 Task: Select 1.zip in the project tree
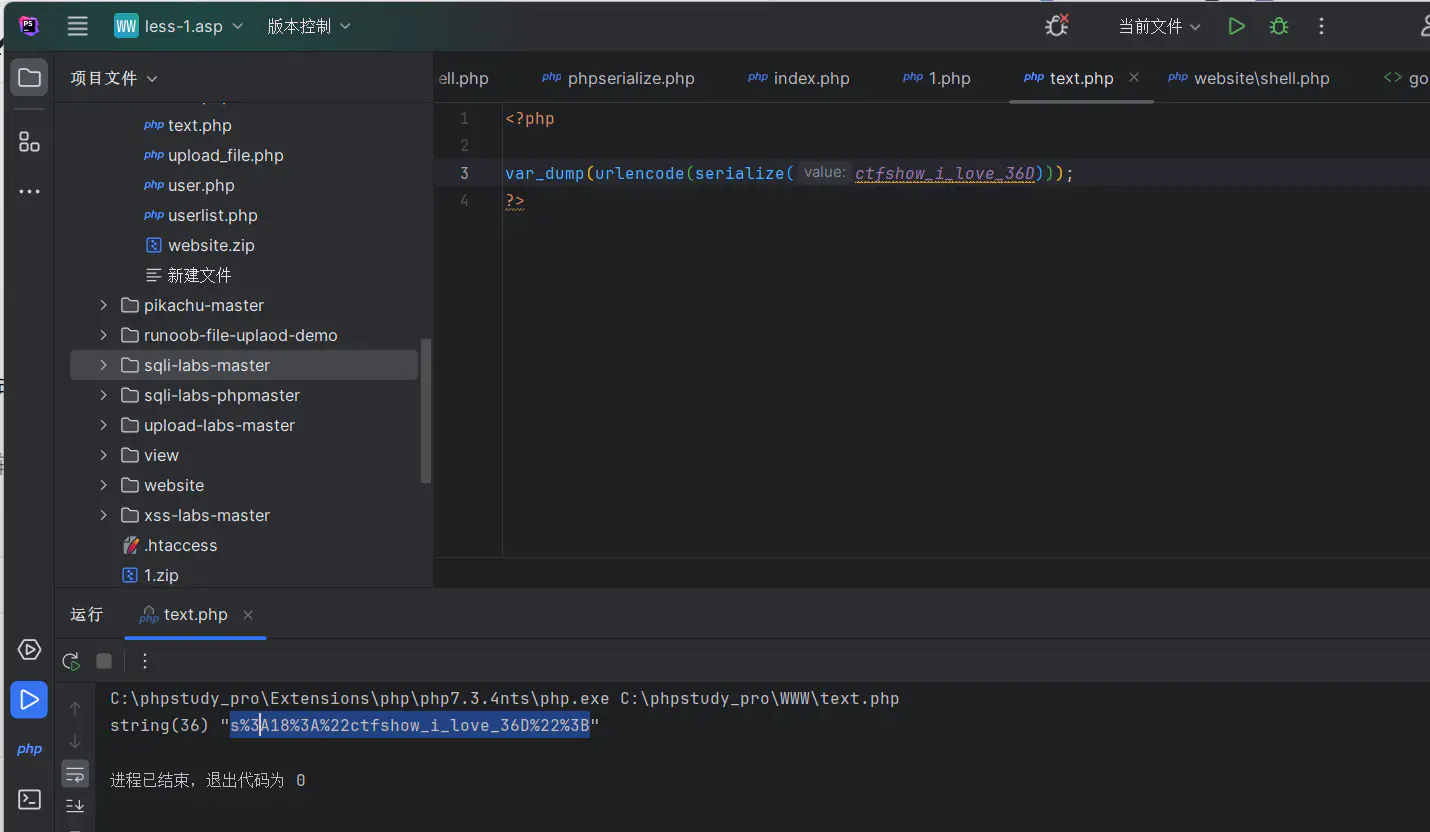pyautogui.click(x=150, y=575)
